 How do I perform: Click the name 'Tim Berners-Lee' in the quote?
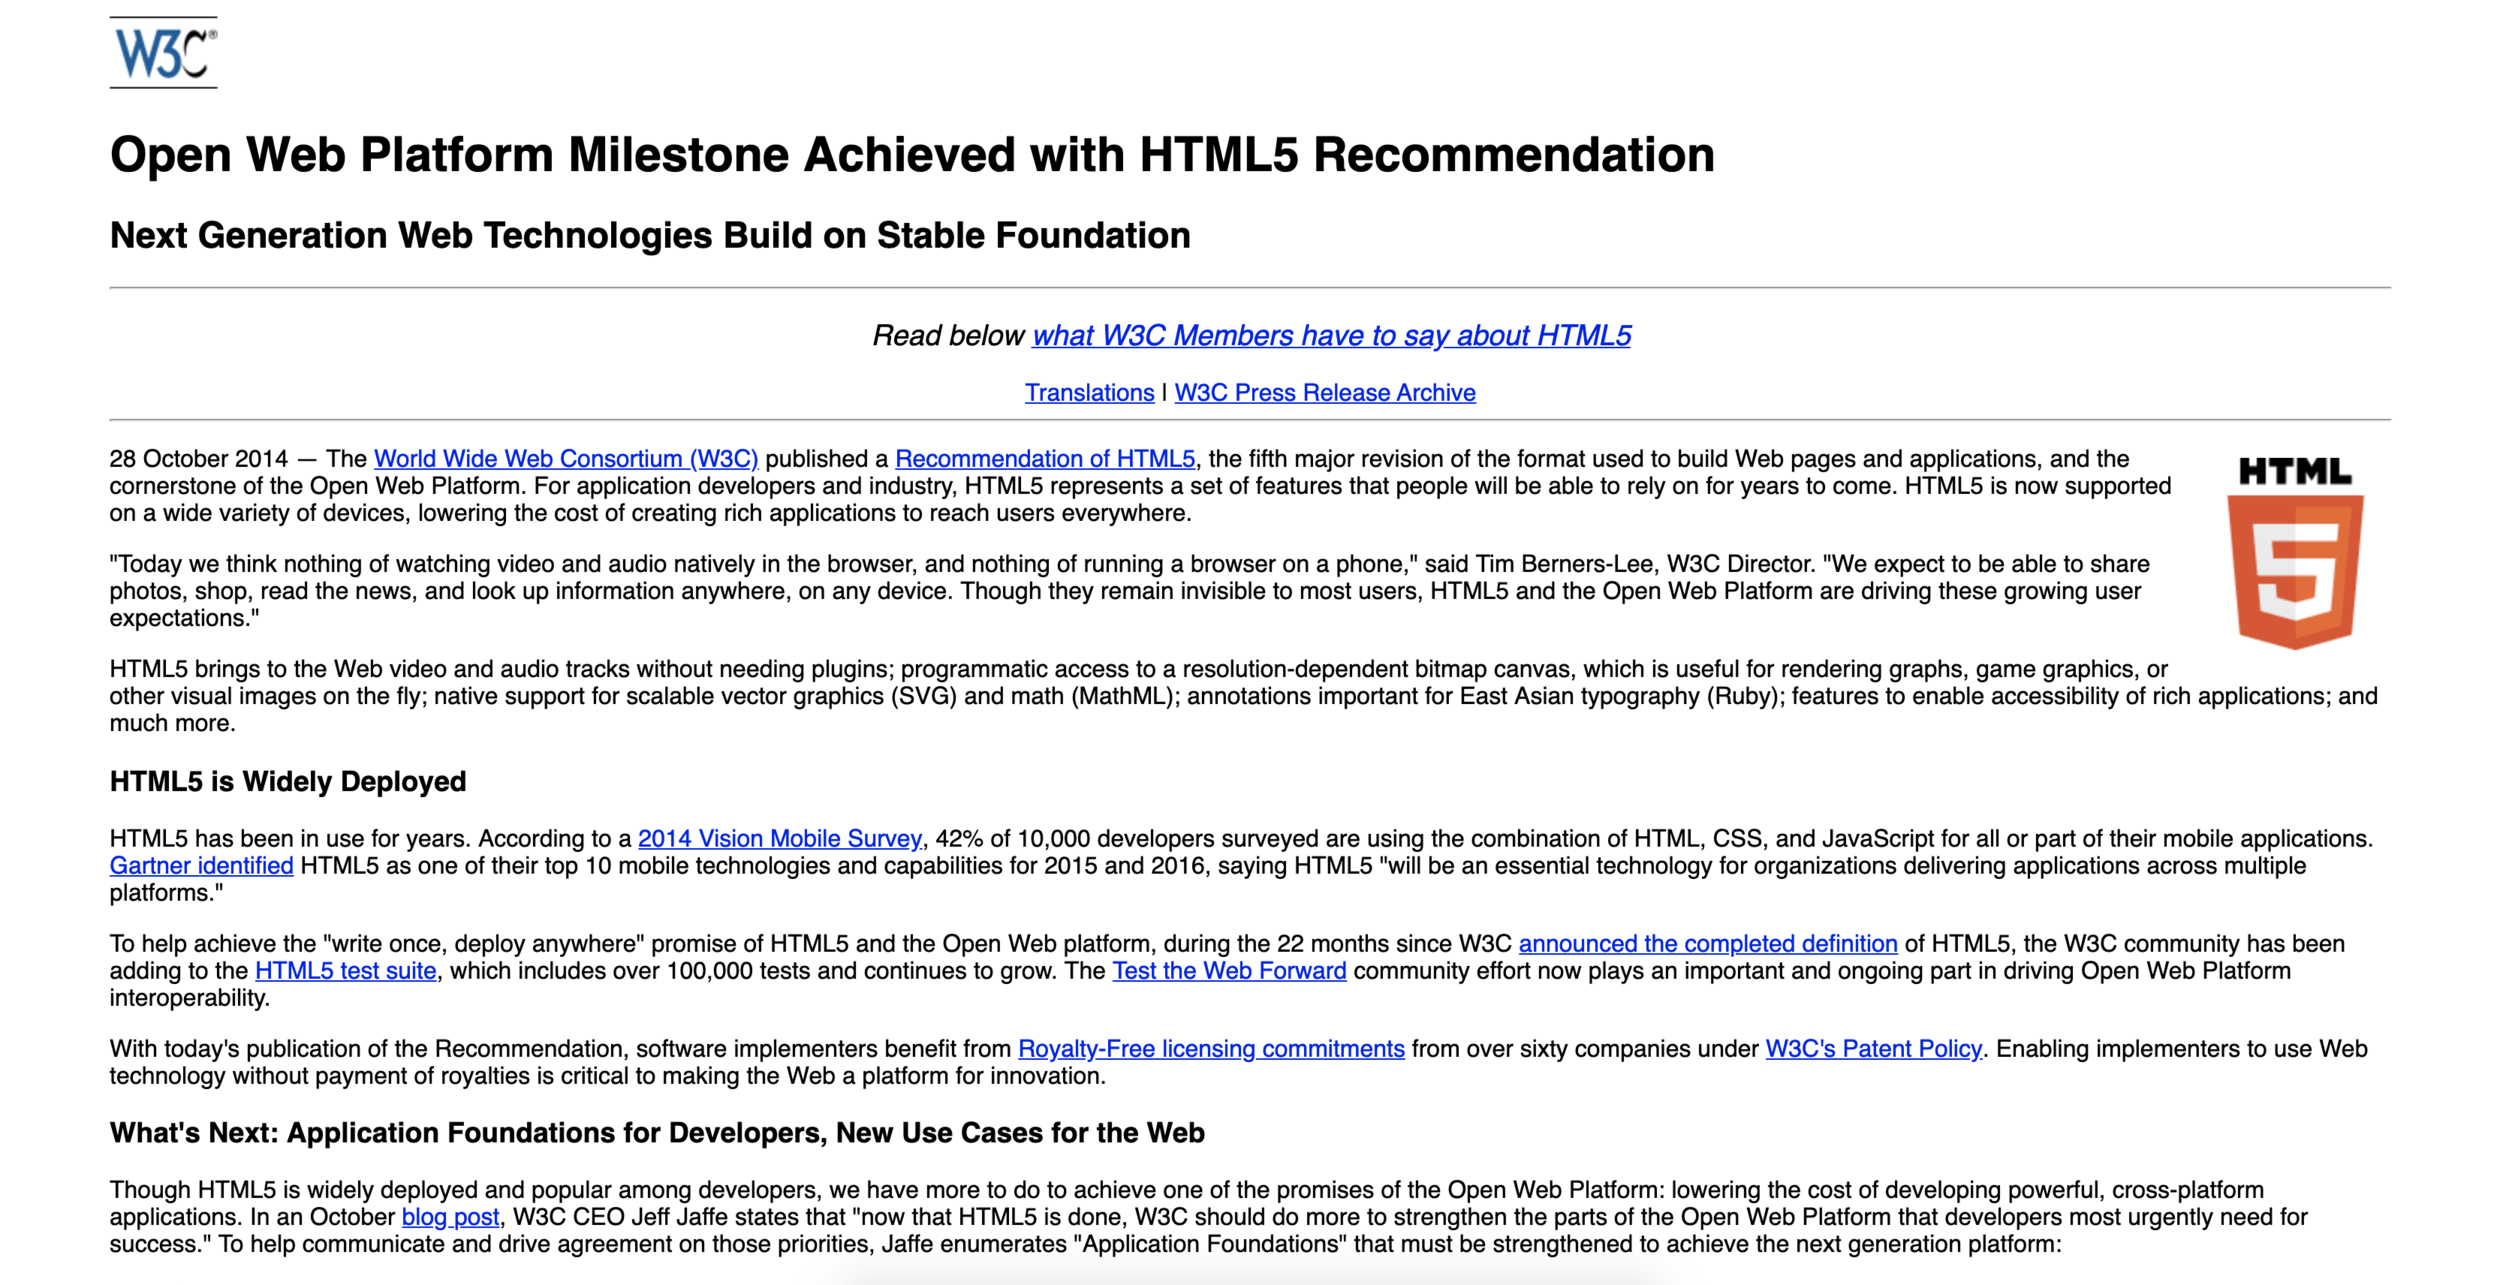coord(1565,564)
